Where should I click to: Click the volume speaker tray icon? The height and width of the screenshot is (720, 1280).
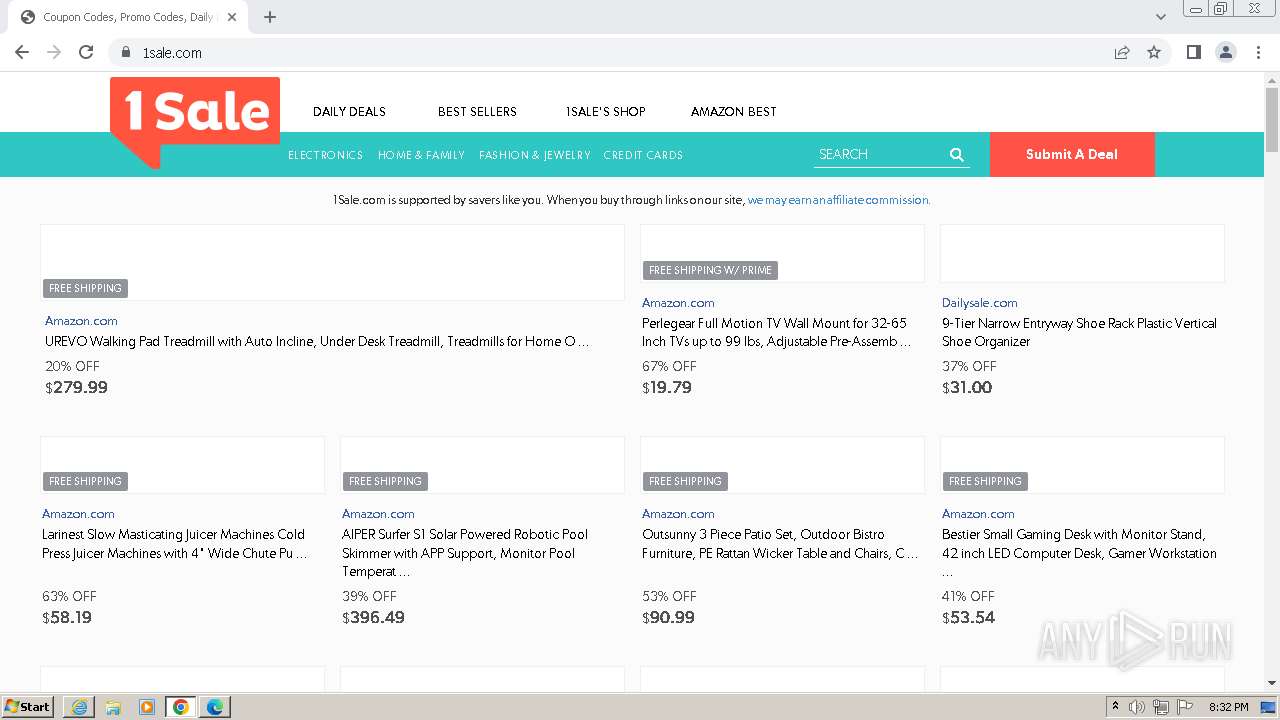coord(1137,707)
